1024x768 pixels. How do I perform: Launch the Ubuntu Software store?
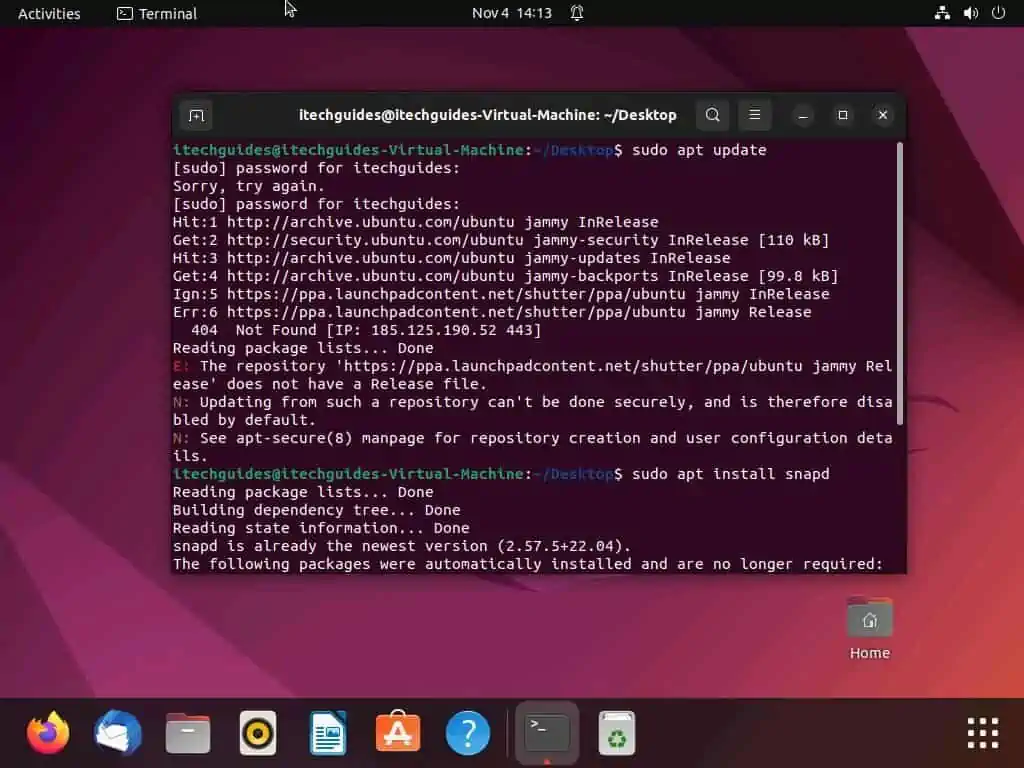pyautogui.click(x=397, y=733)
